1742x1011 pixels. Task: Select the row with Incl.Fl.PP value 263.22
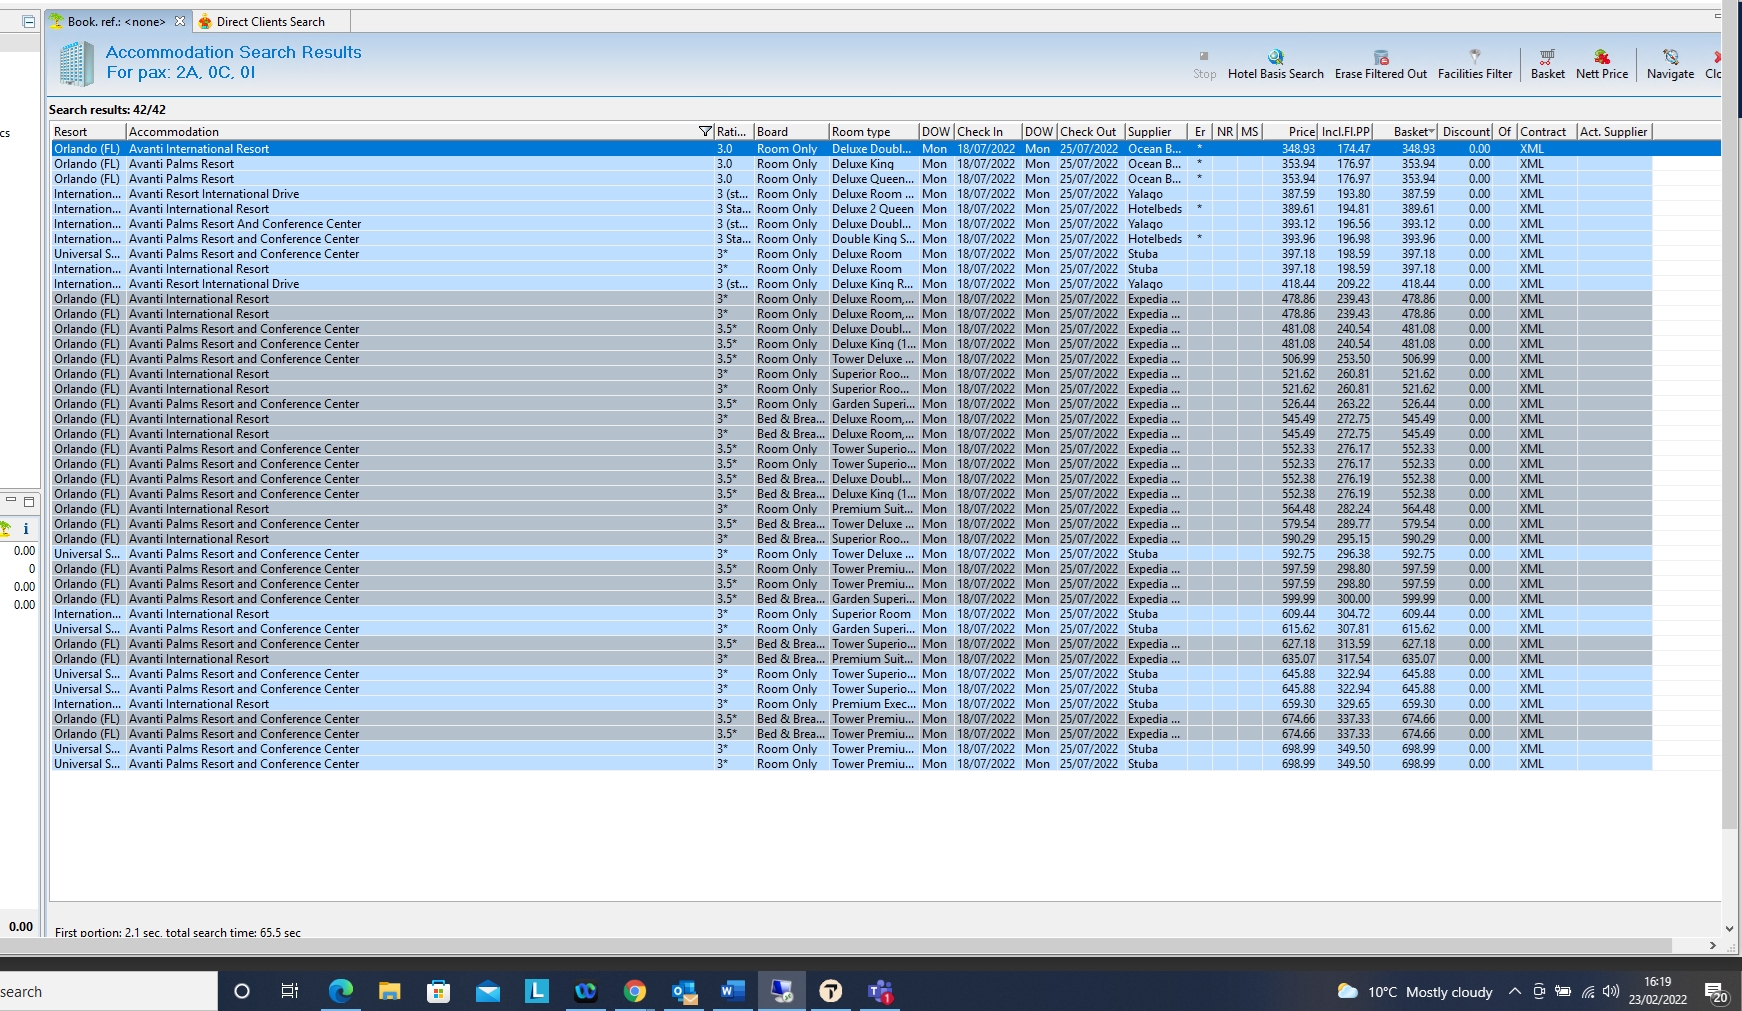852,404
